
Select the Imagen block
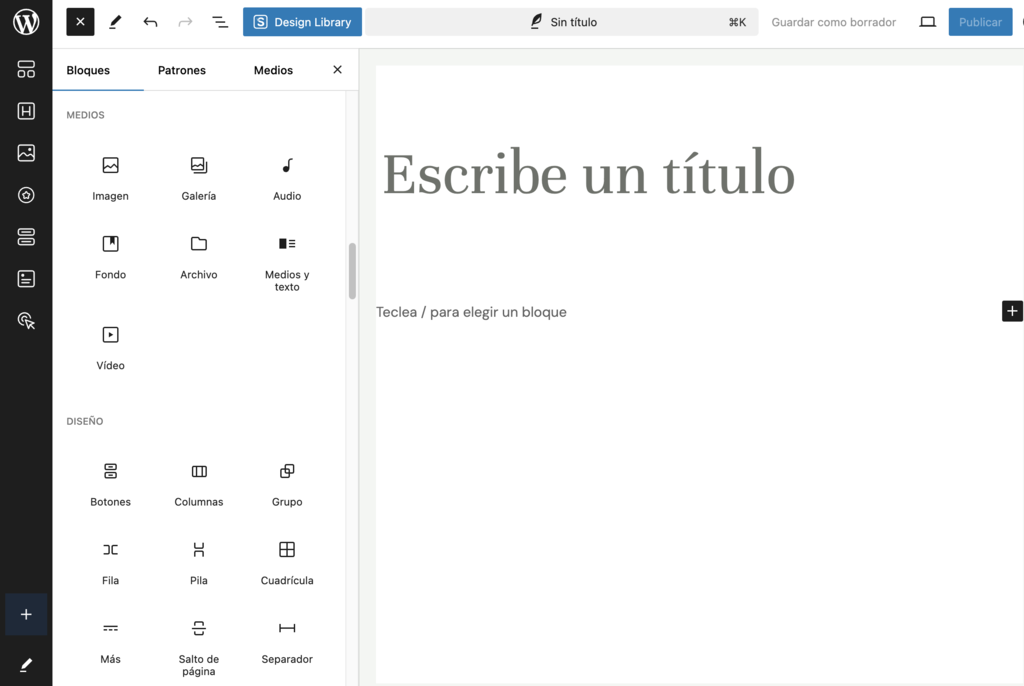110,175
